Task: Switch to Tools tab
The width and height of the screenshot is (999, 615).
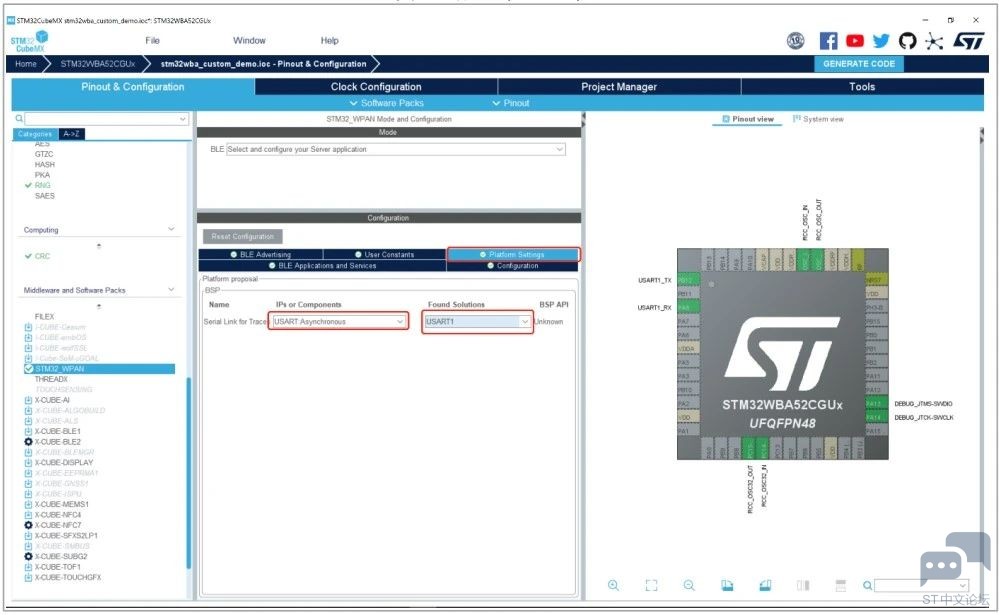Action: [x=862, y=87]
